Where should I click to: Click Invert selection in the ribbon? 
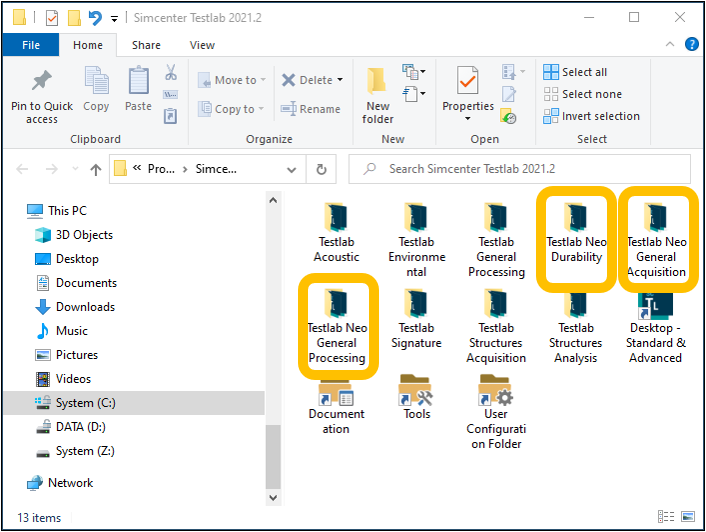pos(591,116)
